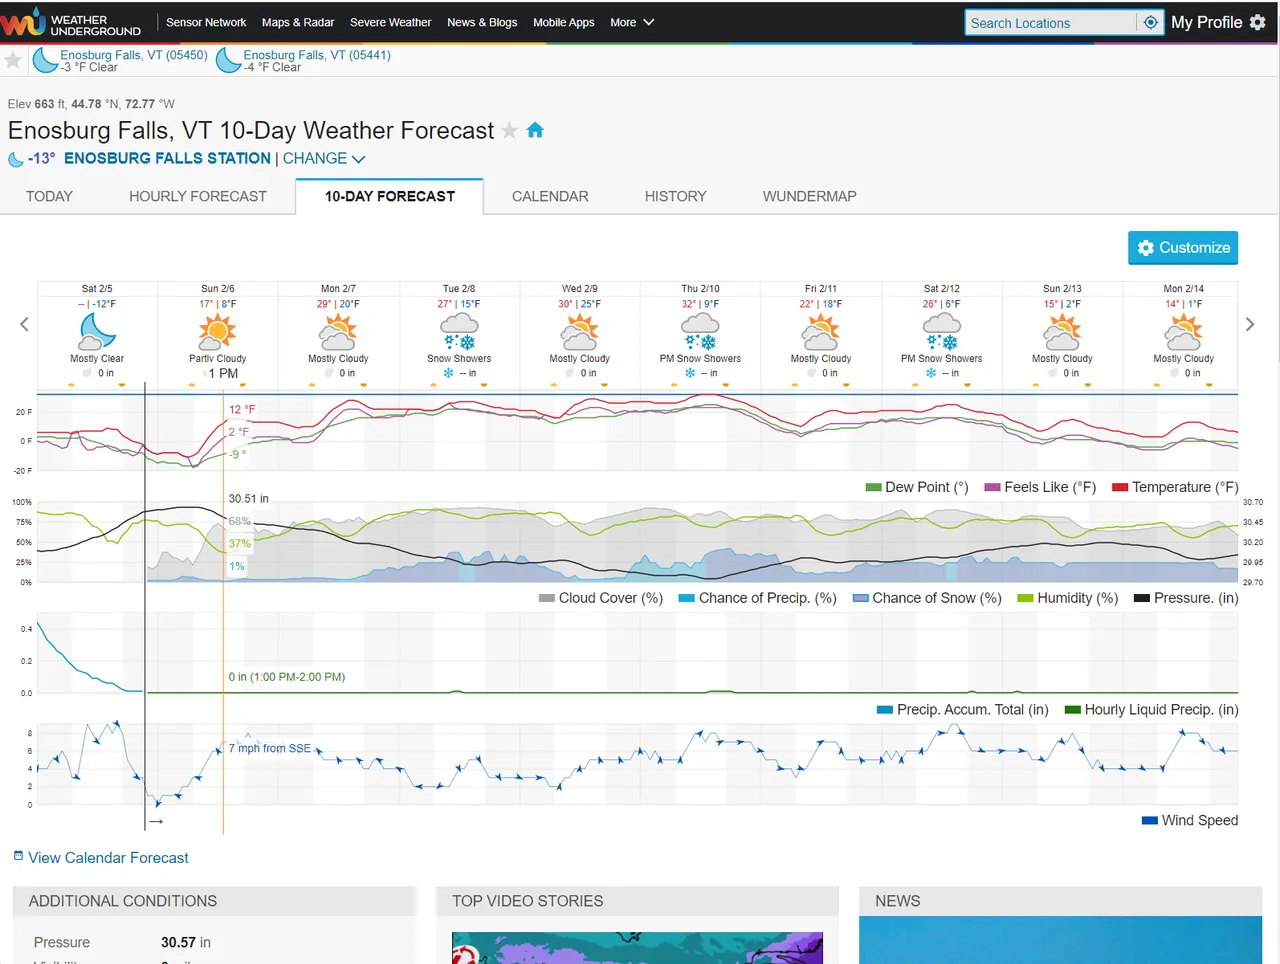Click the moon icon for Enosburg Falls 05441

click(x=228, y=61)
